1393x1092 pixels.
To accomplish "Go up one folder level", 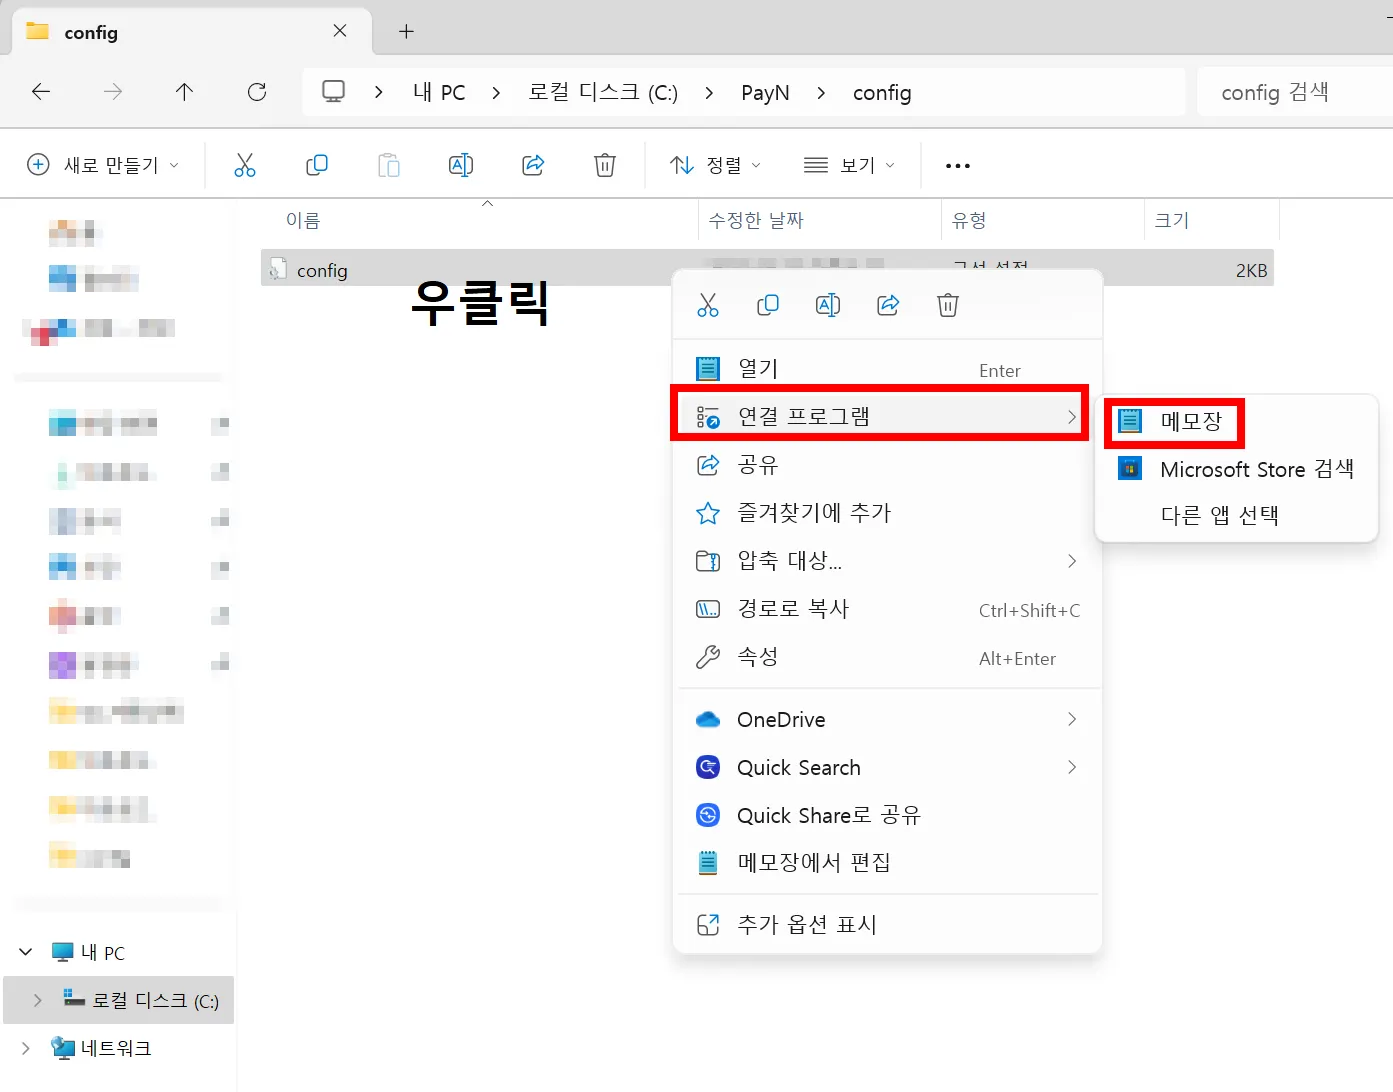I will (184, 92).
